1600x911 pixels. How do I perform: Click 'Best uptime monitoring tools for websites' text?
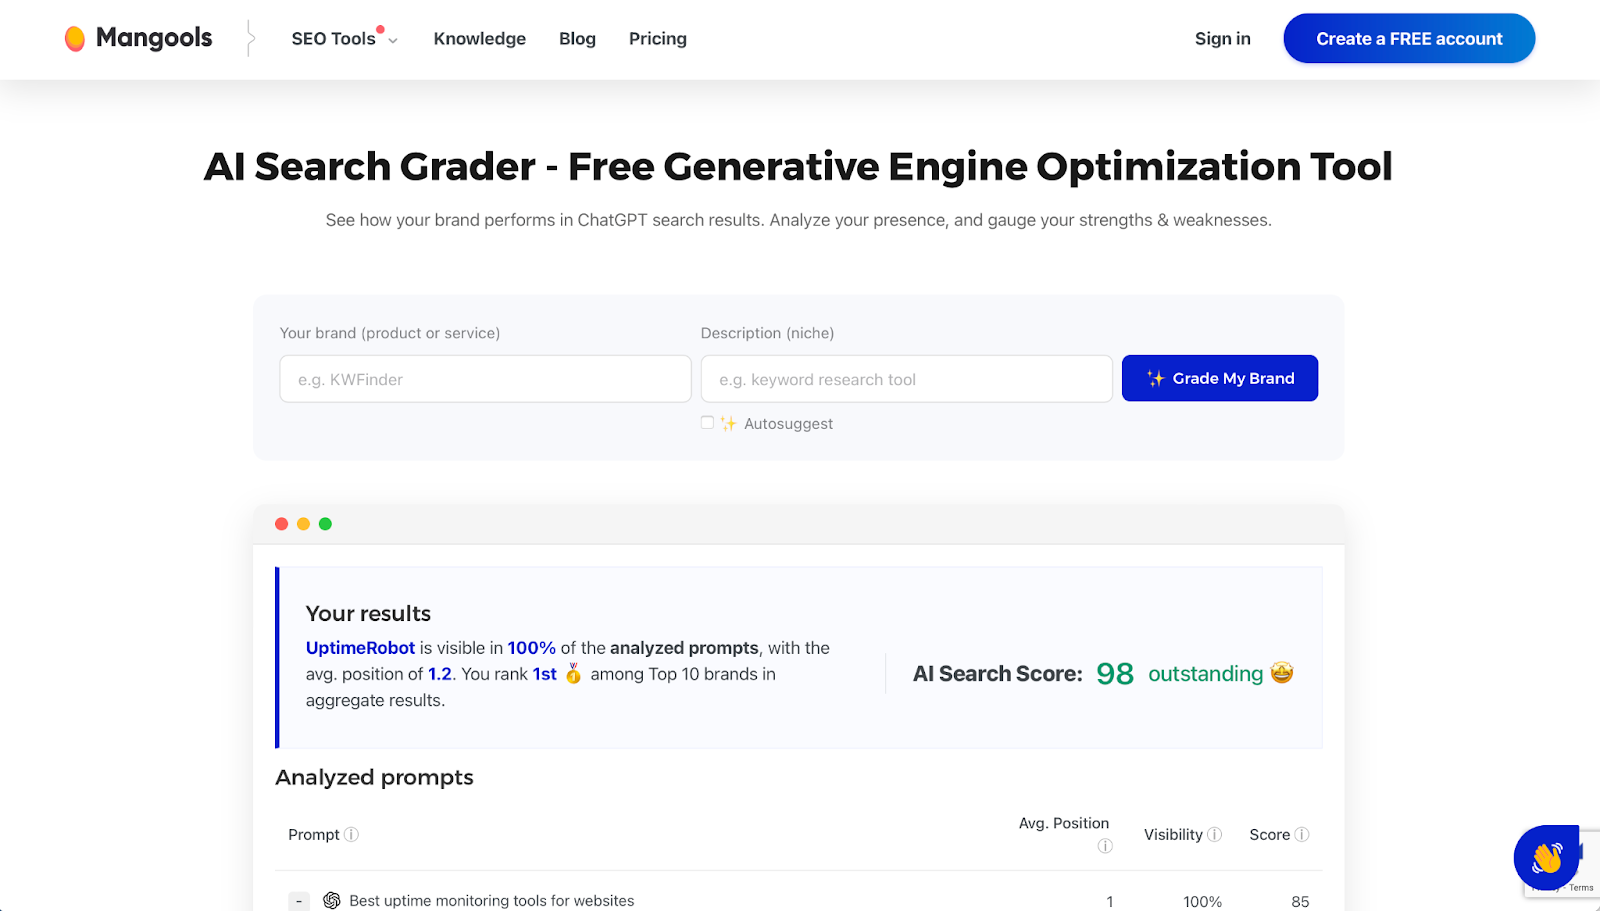(x=492, y=901)
